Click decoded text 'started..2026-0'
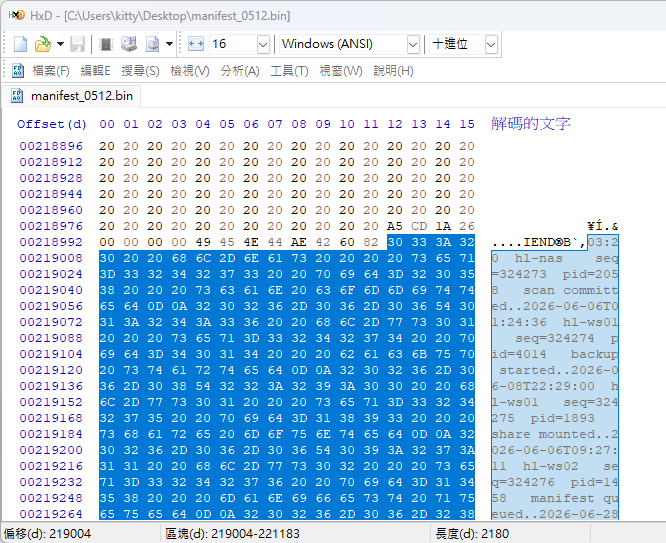The image size is (666, 543). click(559, 370)
